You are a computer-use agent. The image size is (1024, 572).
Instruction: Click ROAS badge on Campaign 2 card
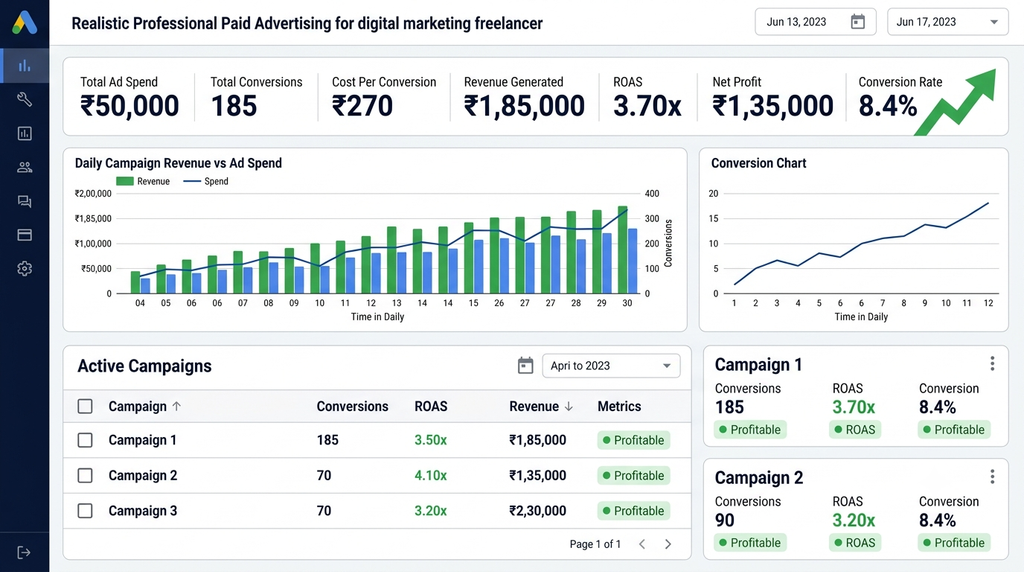pyautogui.click(x=855, y=543)
